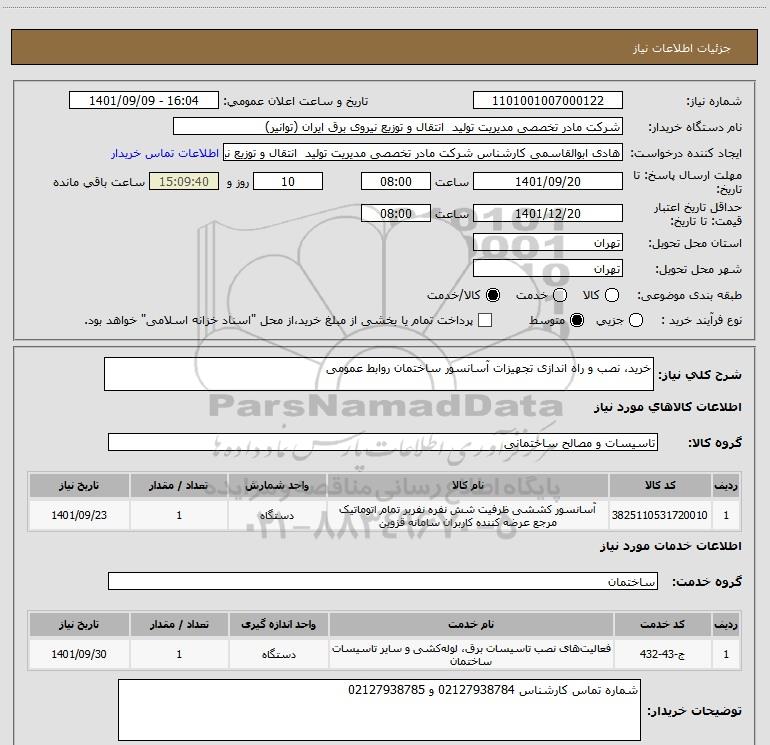The height and width of the screenshot is (745, 770).
Task: Click the goods need date 1401/09/23
Action: click(79, 515)
